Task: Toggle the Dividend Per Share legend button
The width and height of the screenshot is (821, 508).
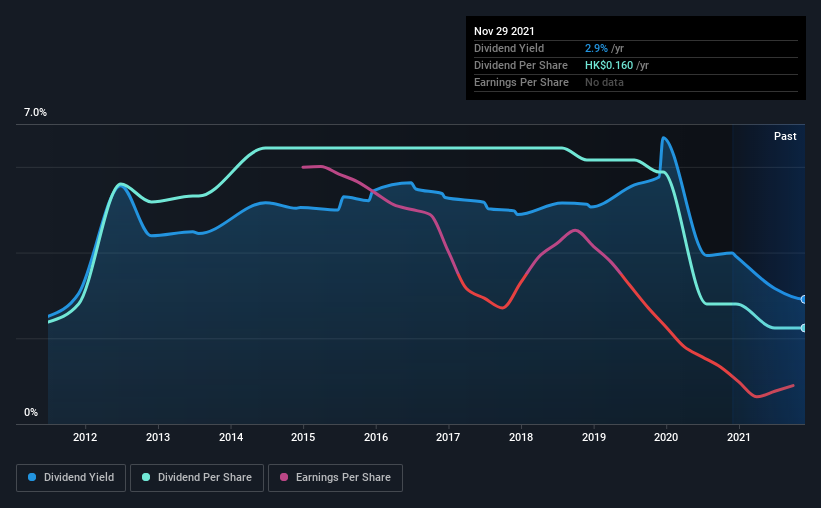Action: click(x=200, y=478)
